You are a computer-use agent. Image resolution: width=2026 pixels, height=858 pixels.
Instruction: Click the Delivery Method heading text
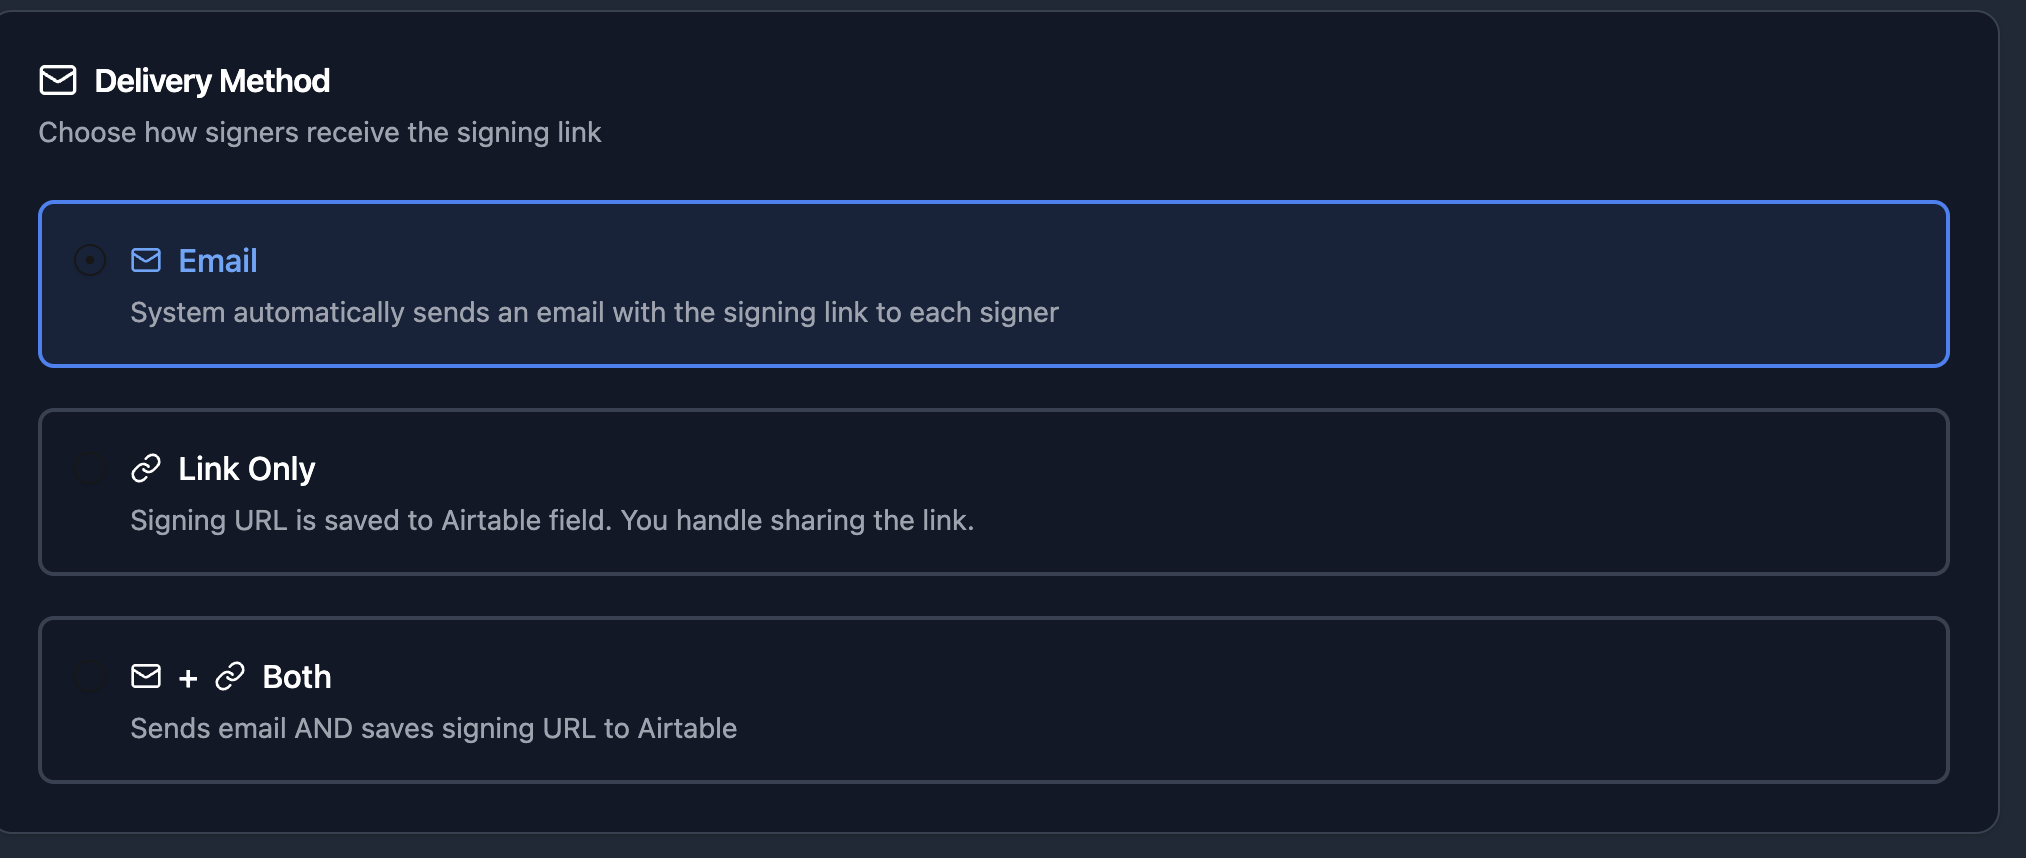tap(211, 80)
